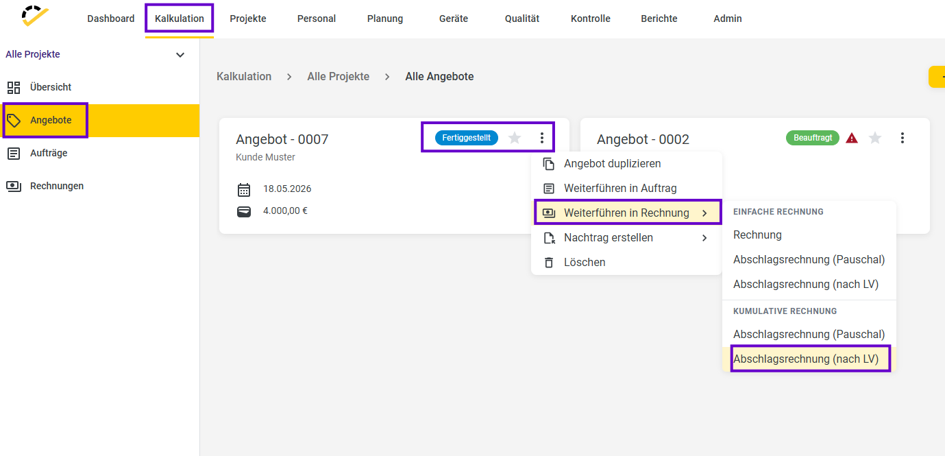
Task: Click red warning triangle on Angebot - 0002
Action: point(852,139)
